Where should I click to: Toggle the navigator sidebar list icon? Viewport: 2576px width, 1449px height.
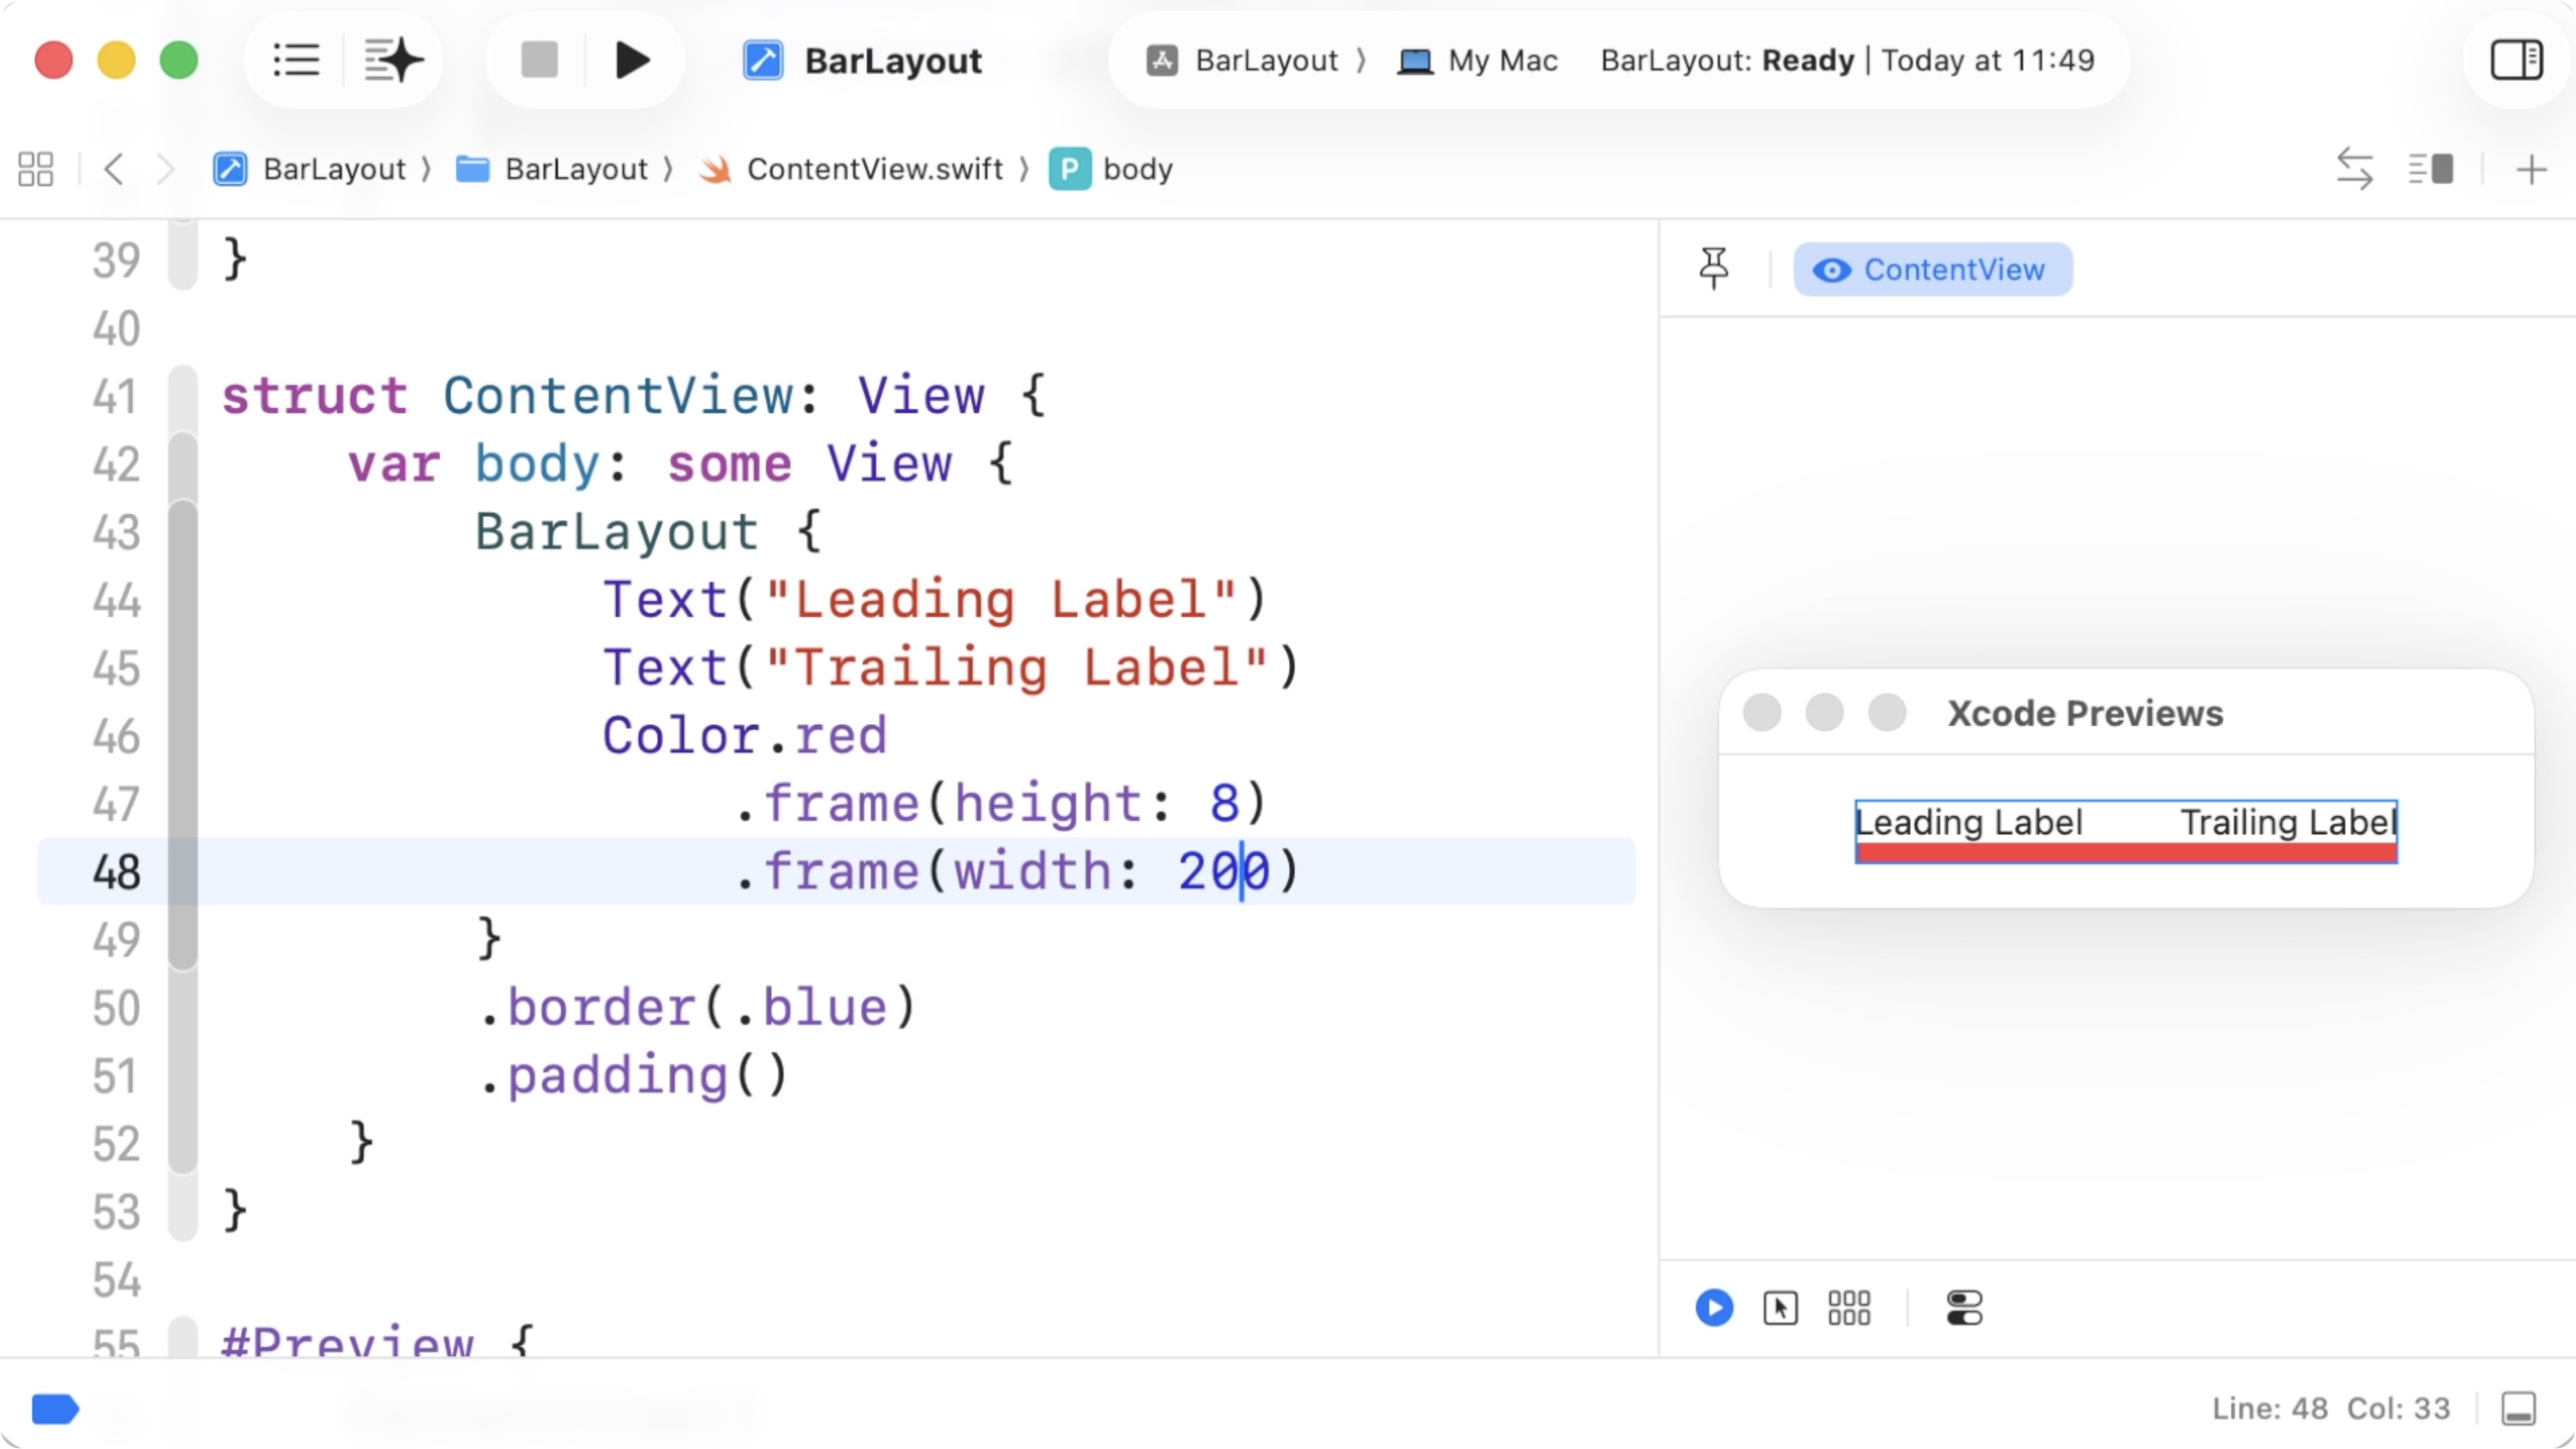(x=296, y=60)
